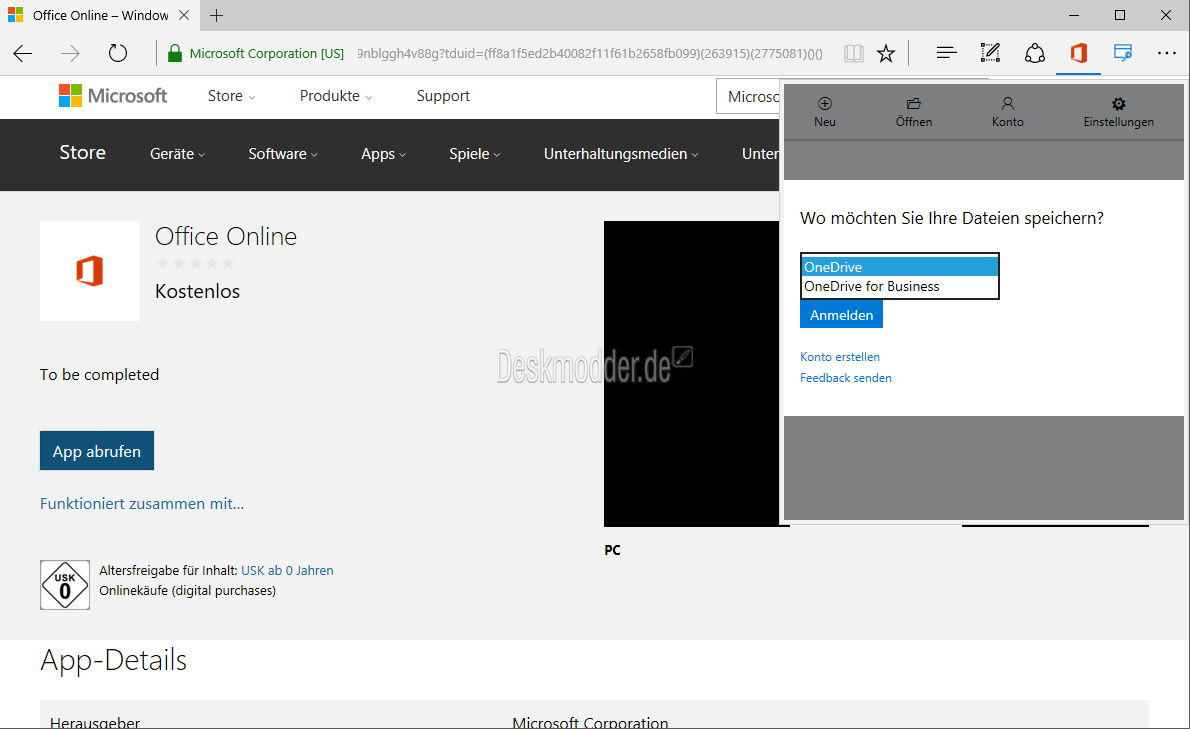The width and height of the screenshot is (1190, 729).
Task: Select the Office Online browser tab
Action: coord(100,15)
